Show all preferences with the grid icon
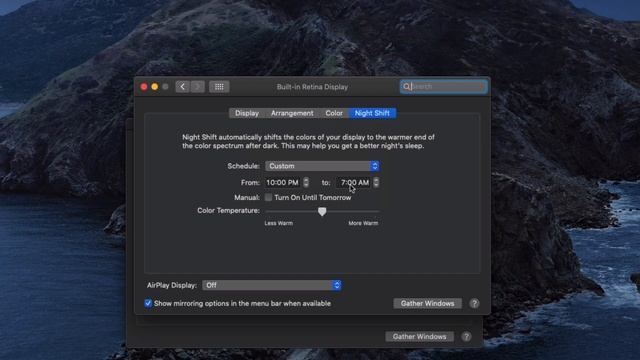The height and width of the screenshot is (360, 640). [219, 87]
